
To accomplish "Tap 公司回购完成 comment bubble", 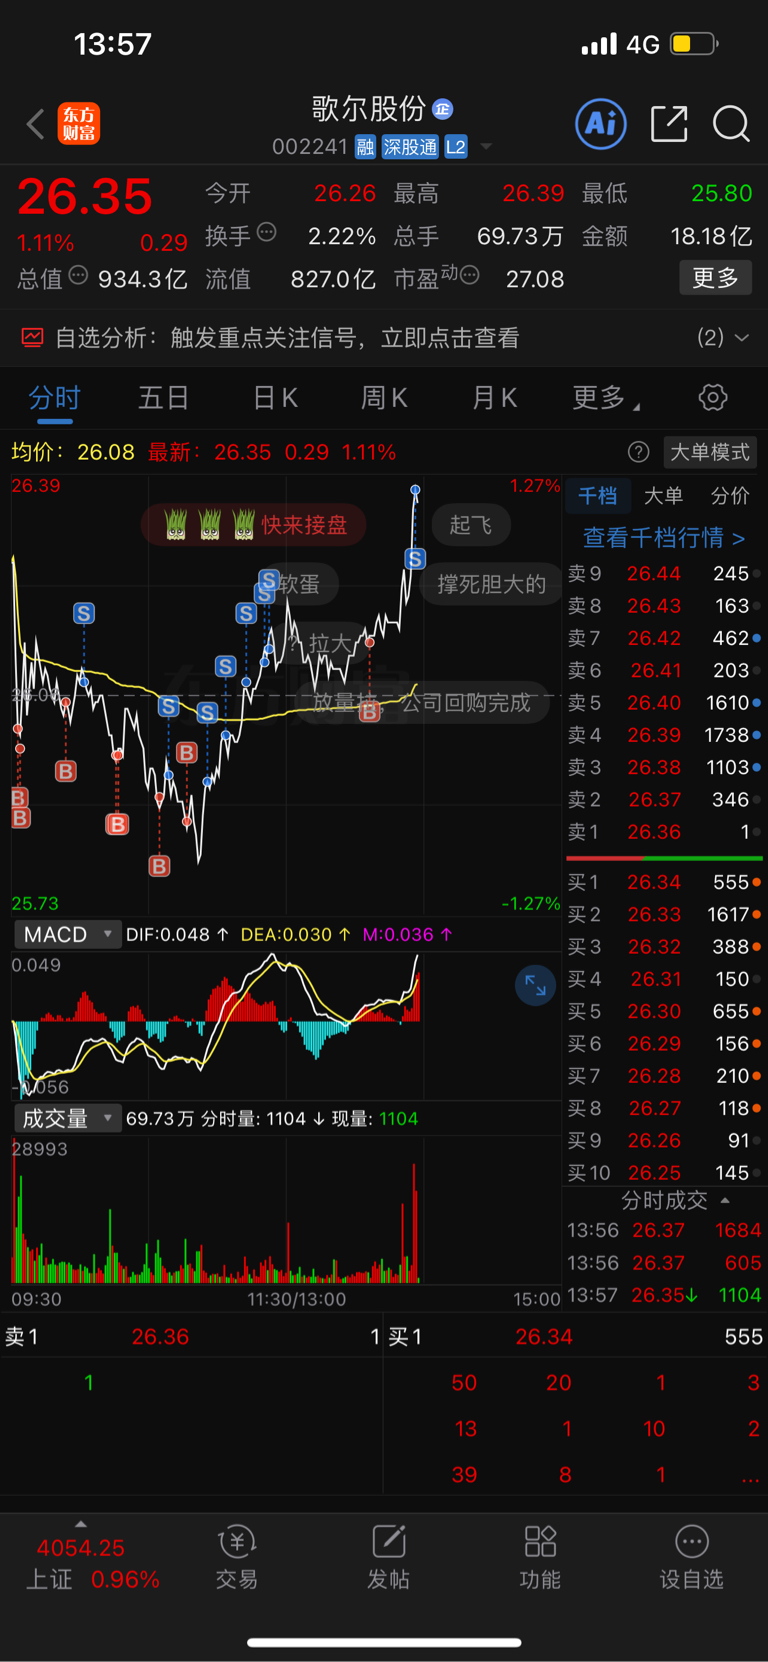I will 466,703.
